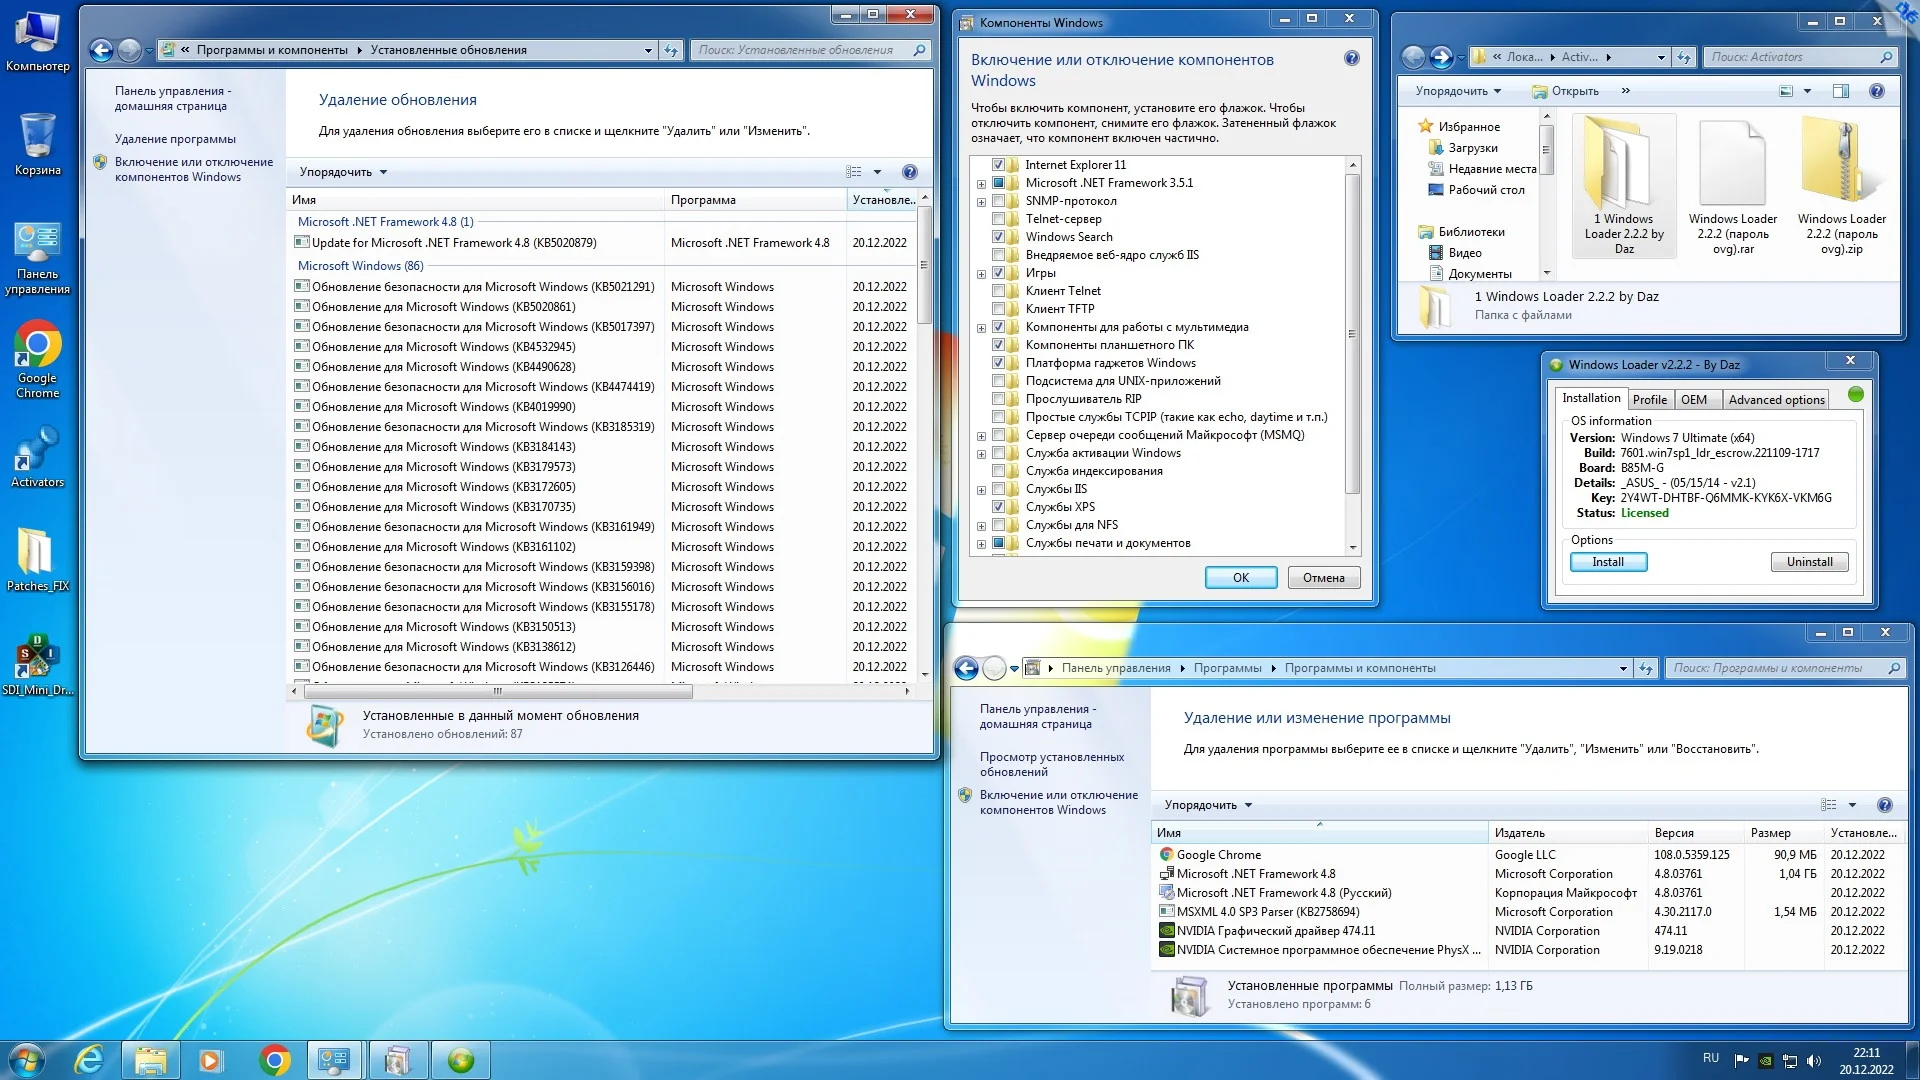Expand Microsoft .NET Framework 3.5.1 node

click(x=981, y=184)
